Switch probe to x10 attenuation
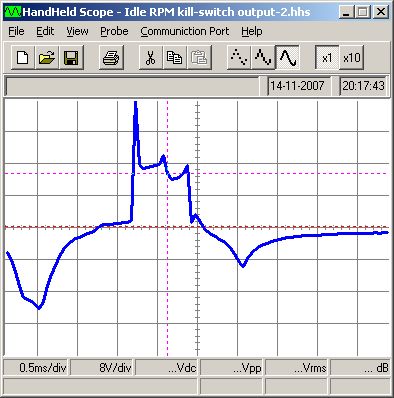Screen dimensions: 394x398 click(351, 58)
